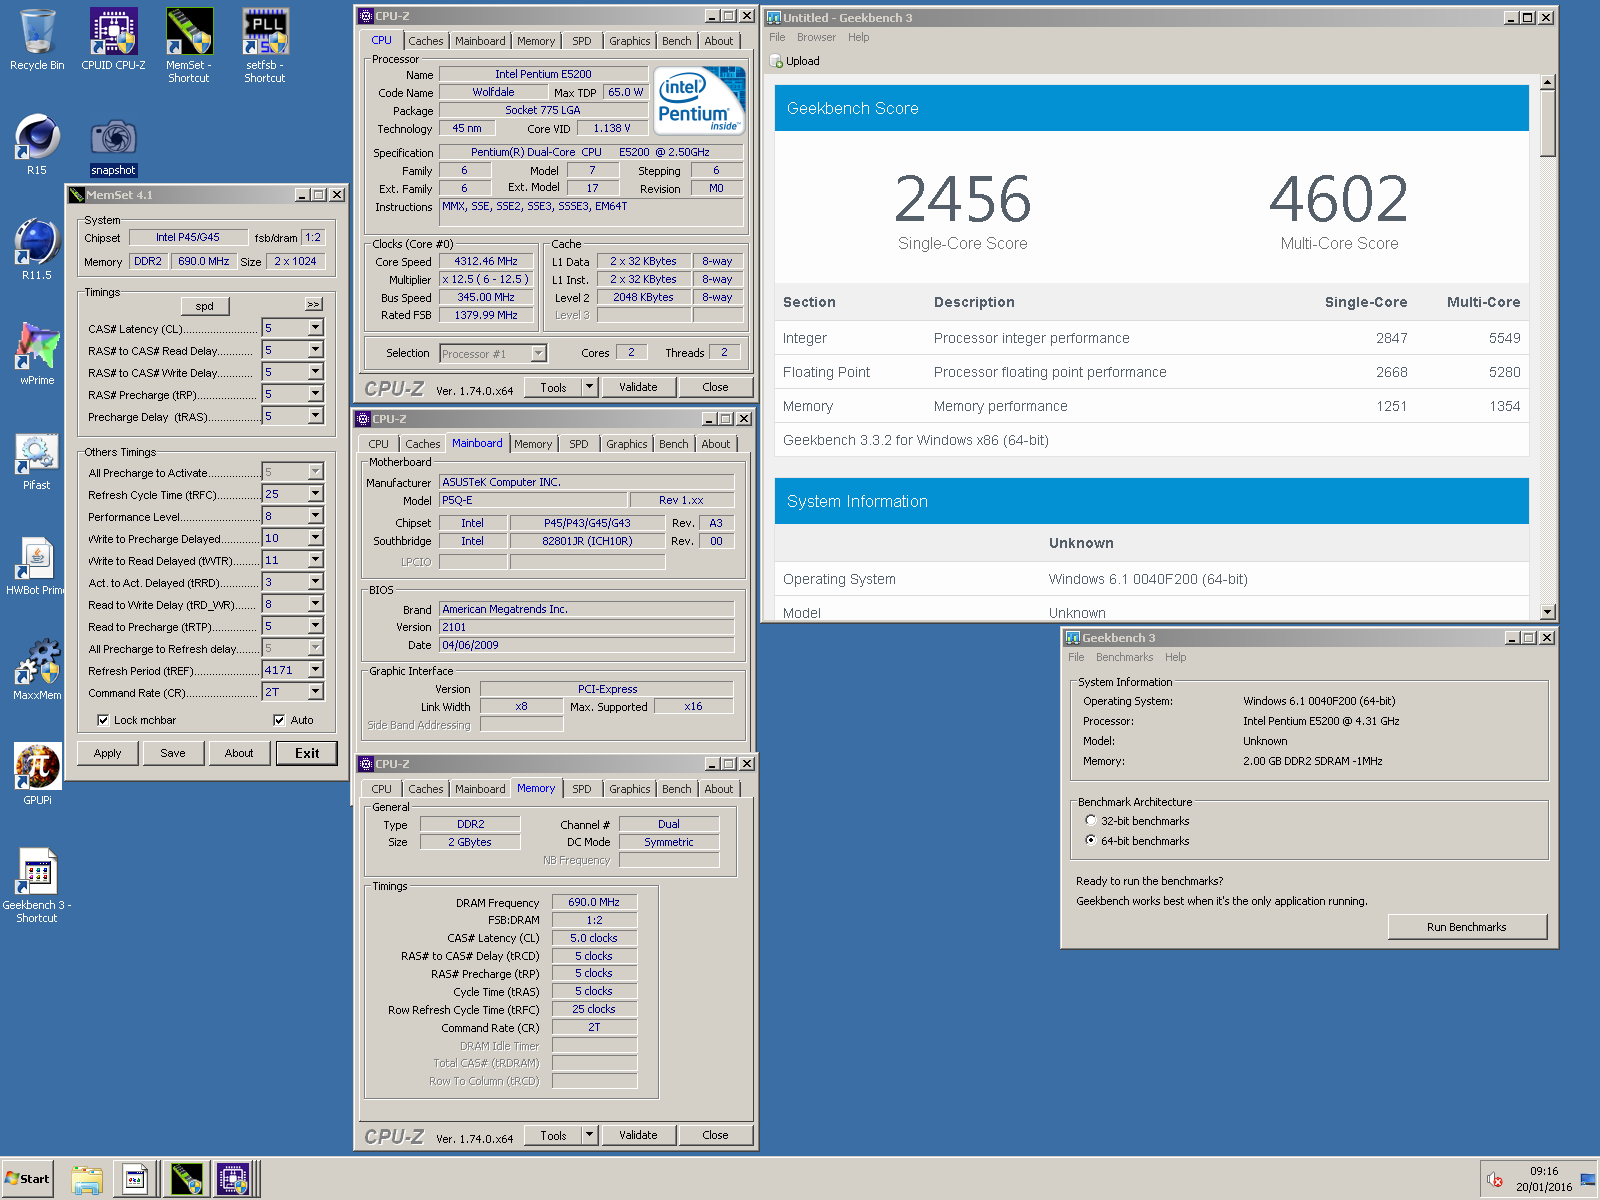Open the Performance Level dropdown

coord(316,516)
